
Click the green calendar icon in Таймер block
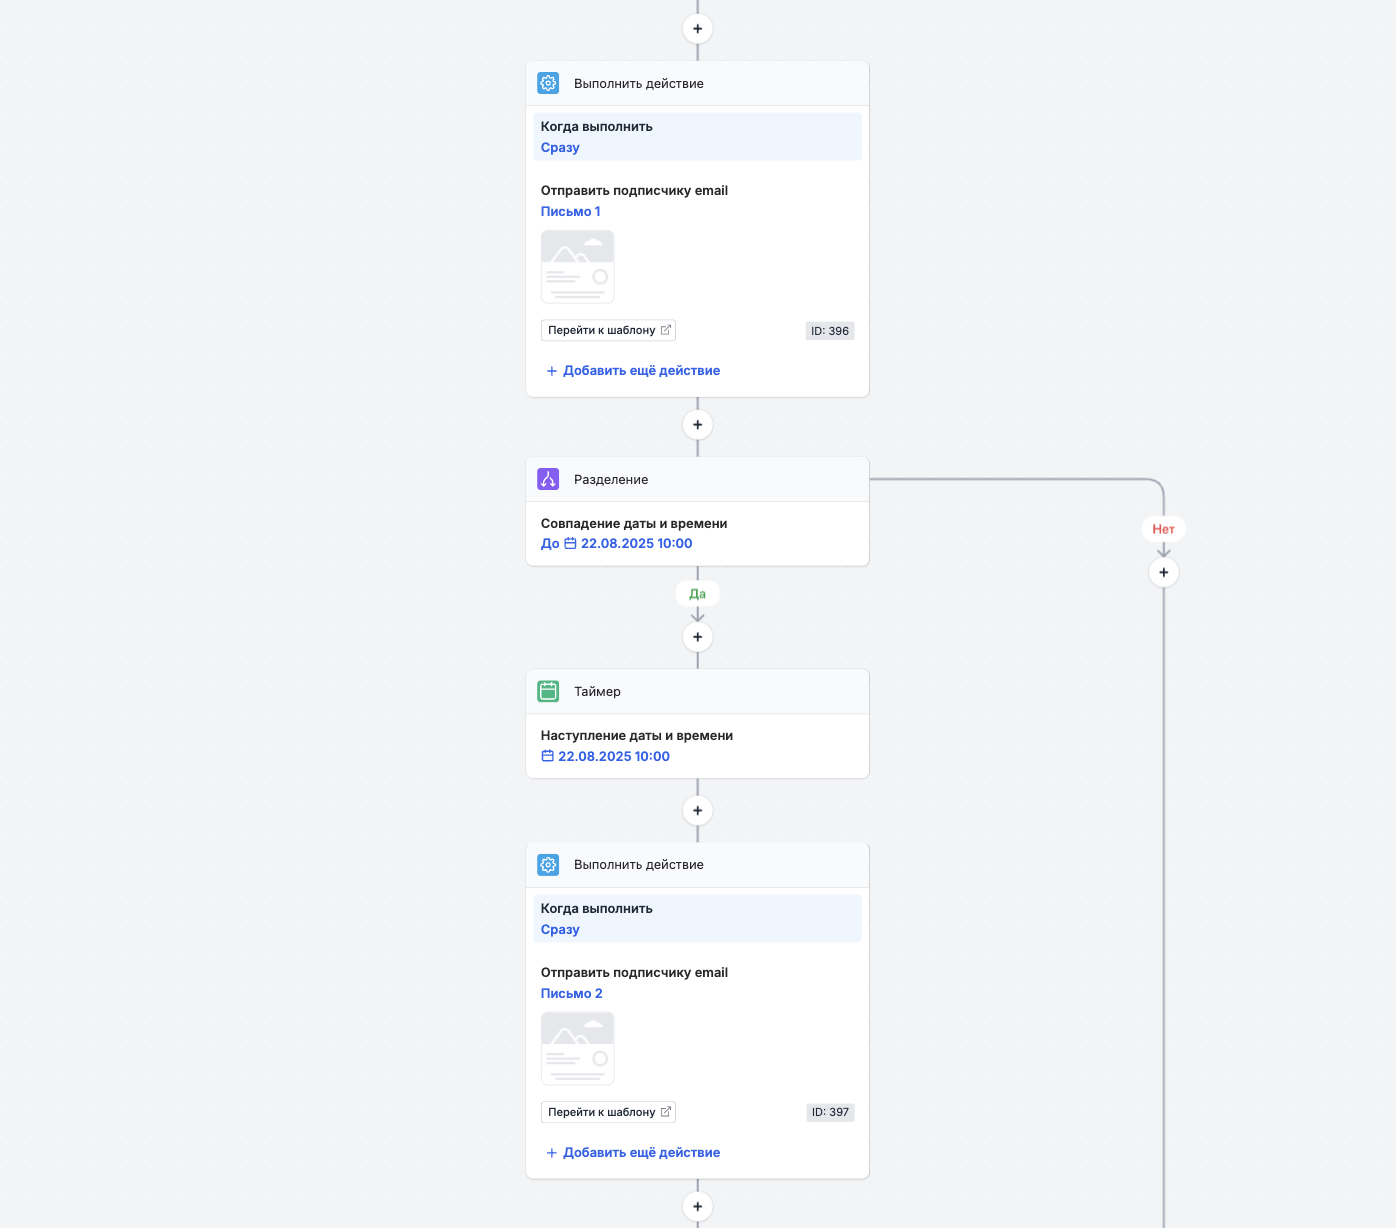tap(548, 691)
